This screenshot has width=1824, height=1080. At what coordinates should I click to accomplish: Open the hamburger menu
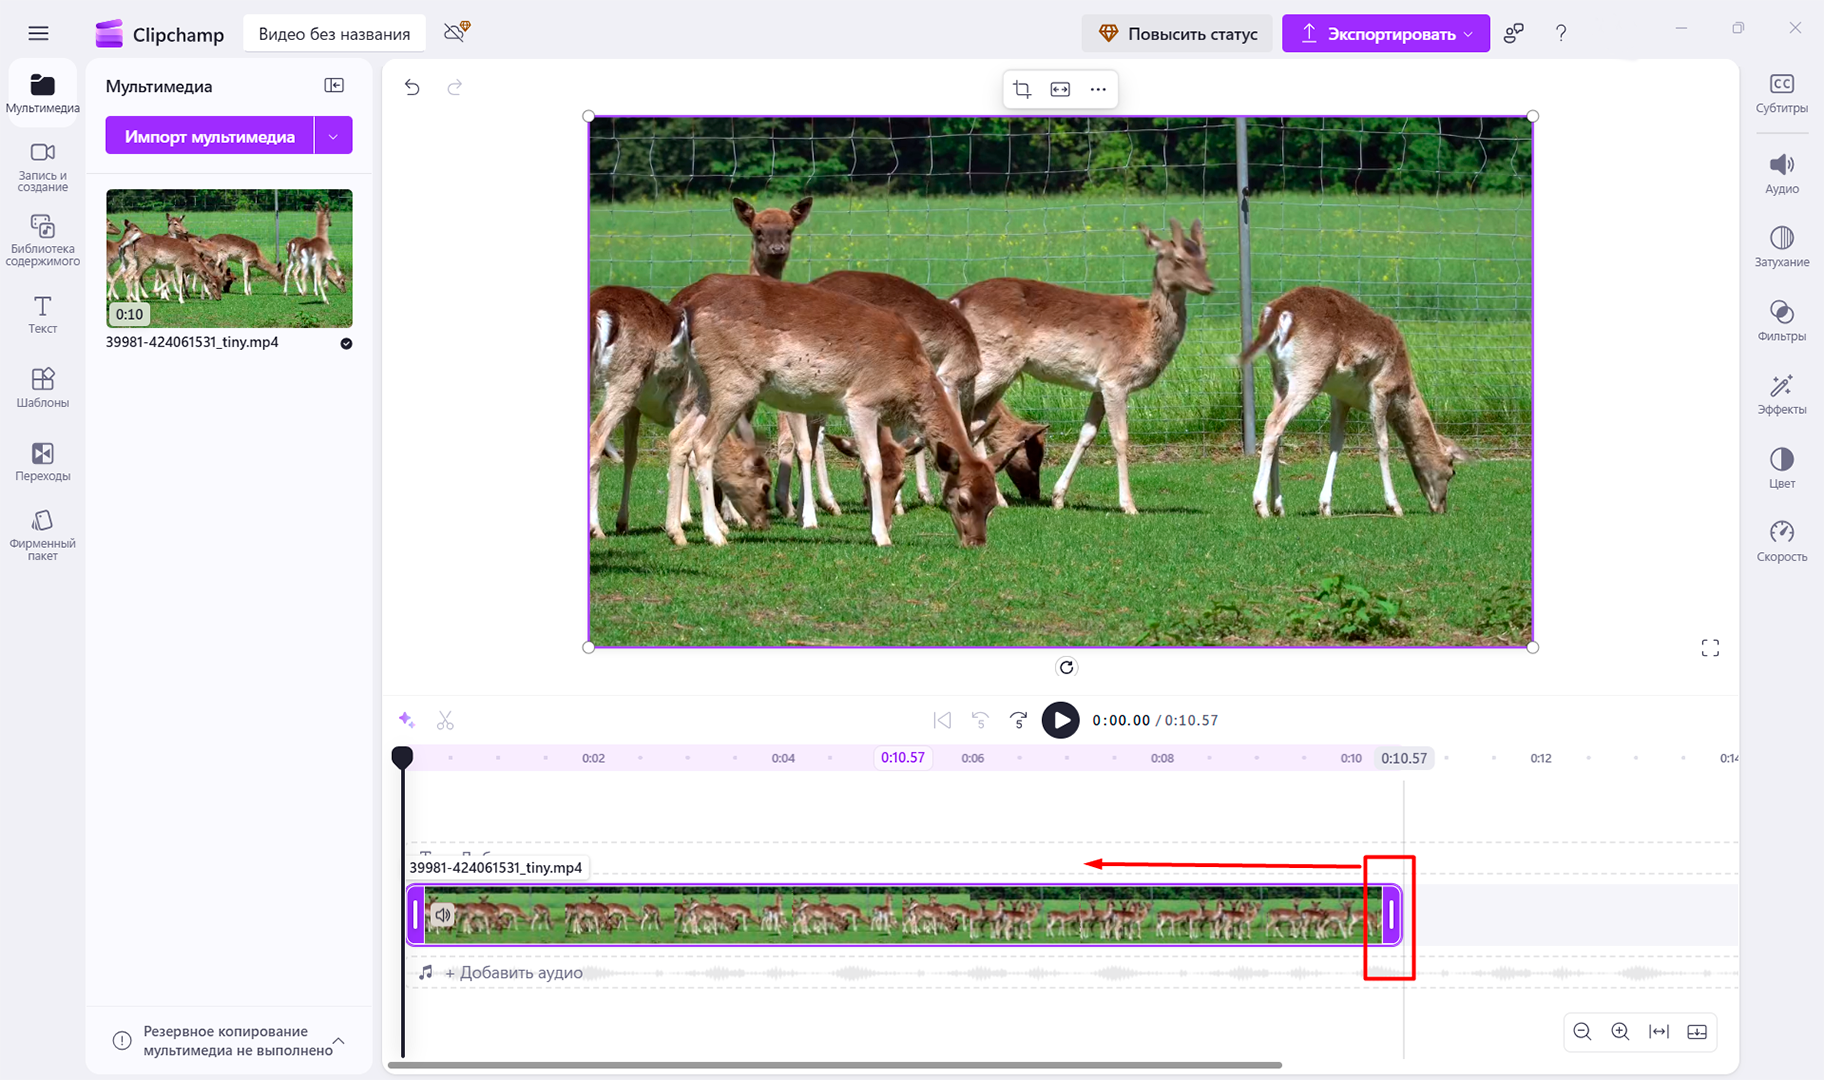click(39, 32)
